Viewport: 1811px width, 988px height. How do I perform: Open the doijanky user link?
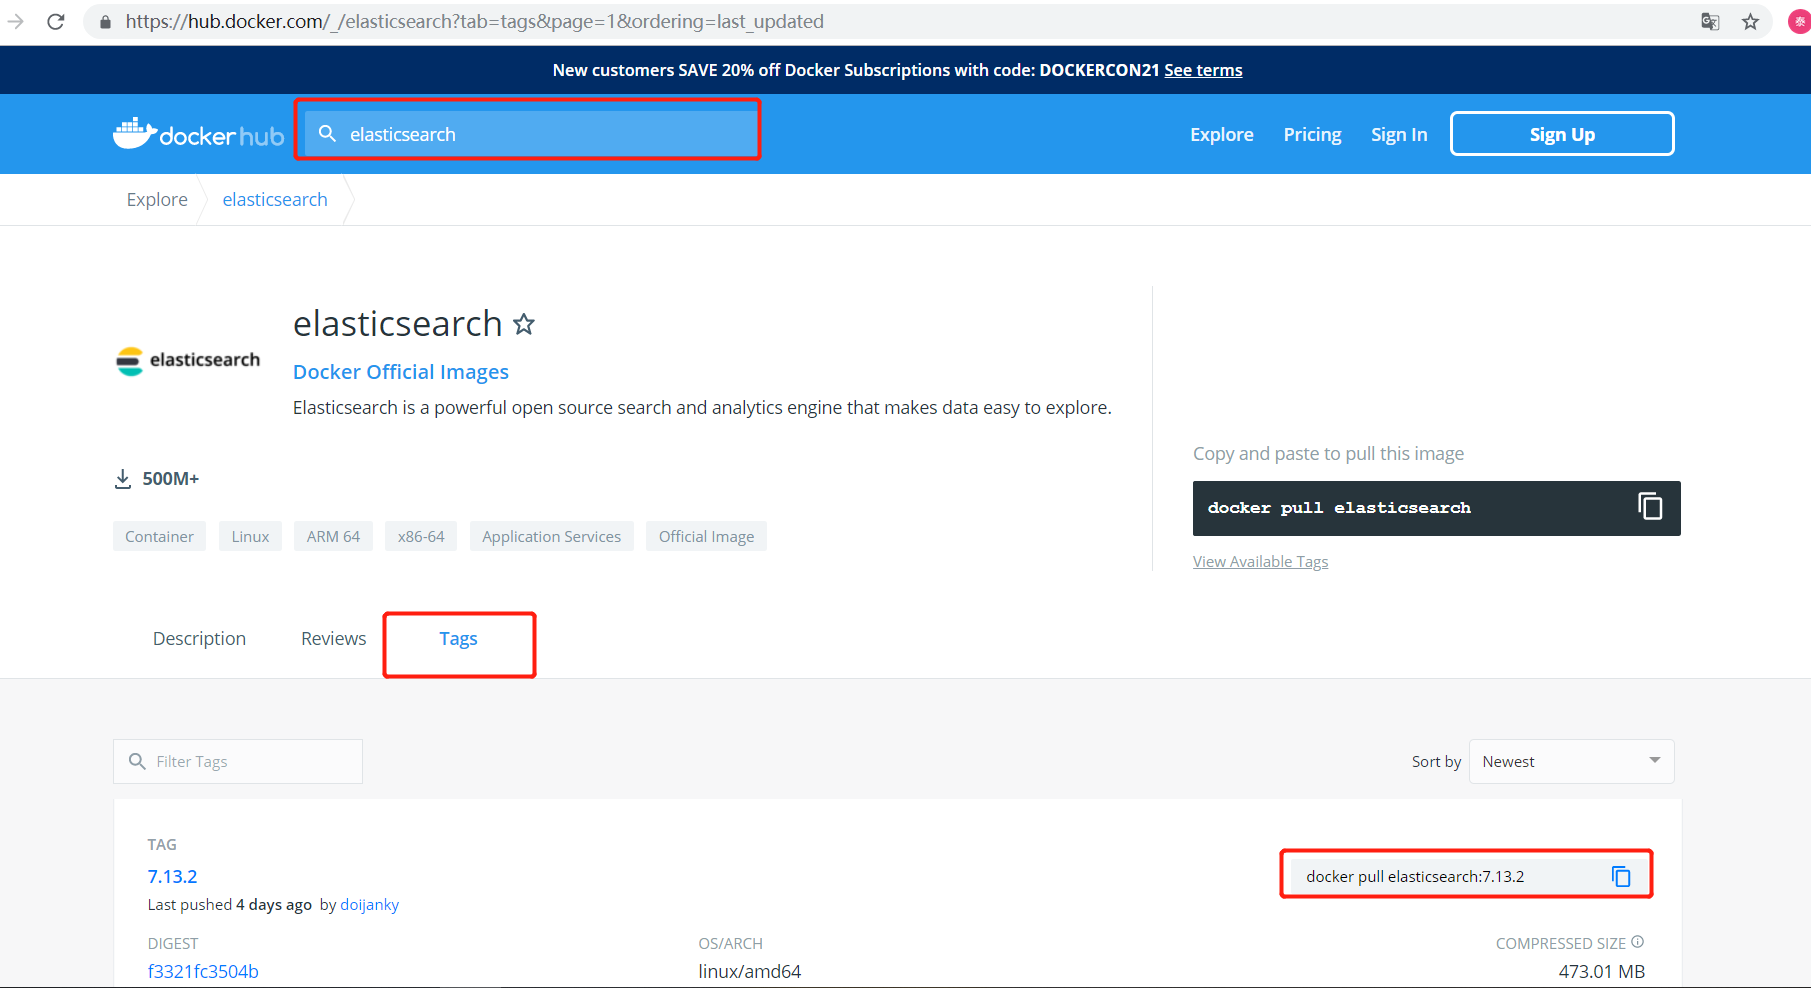point(369,905)
